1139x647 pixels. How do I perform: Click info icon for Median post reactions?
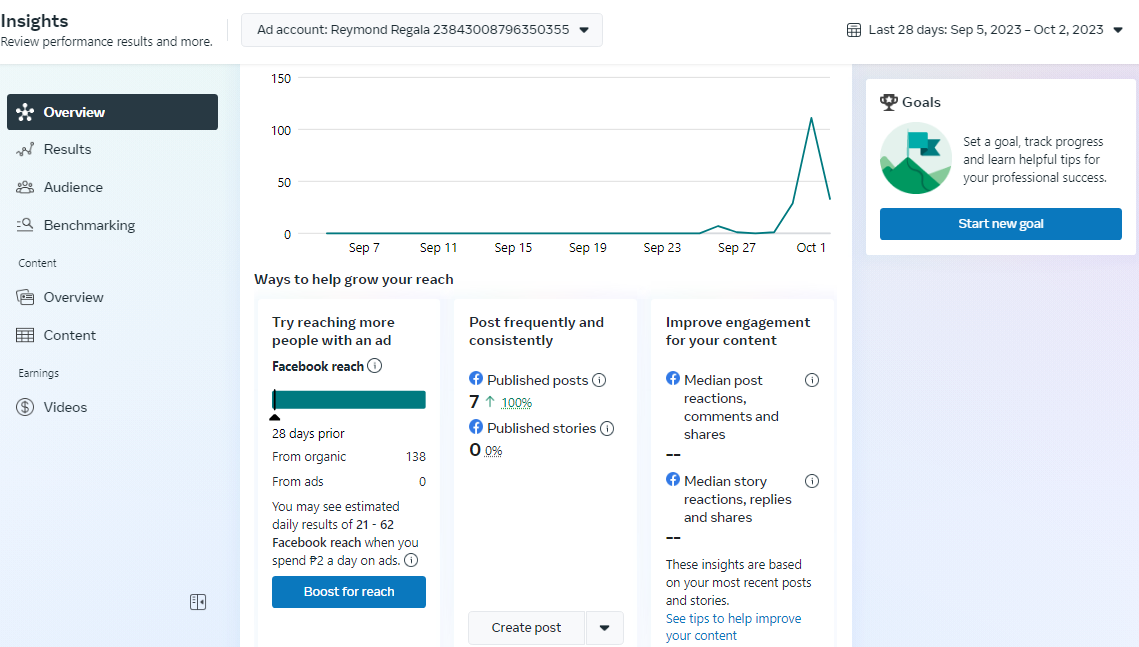click(812, 380)
